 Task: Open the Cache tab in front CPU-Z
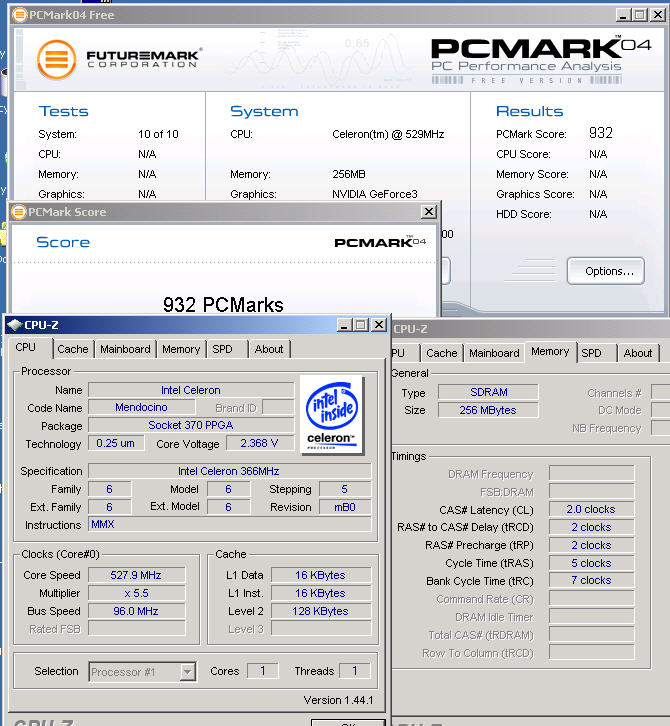[73, 349]
